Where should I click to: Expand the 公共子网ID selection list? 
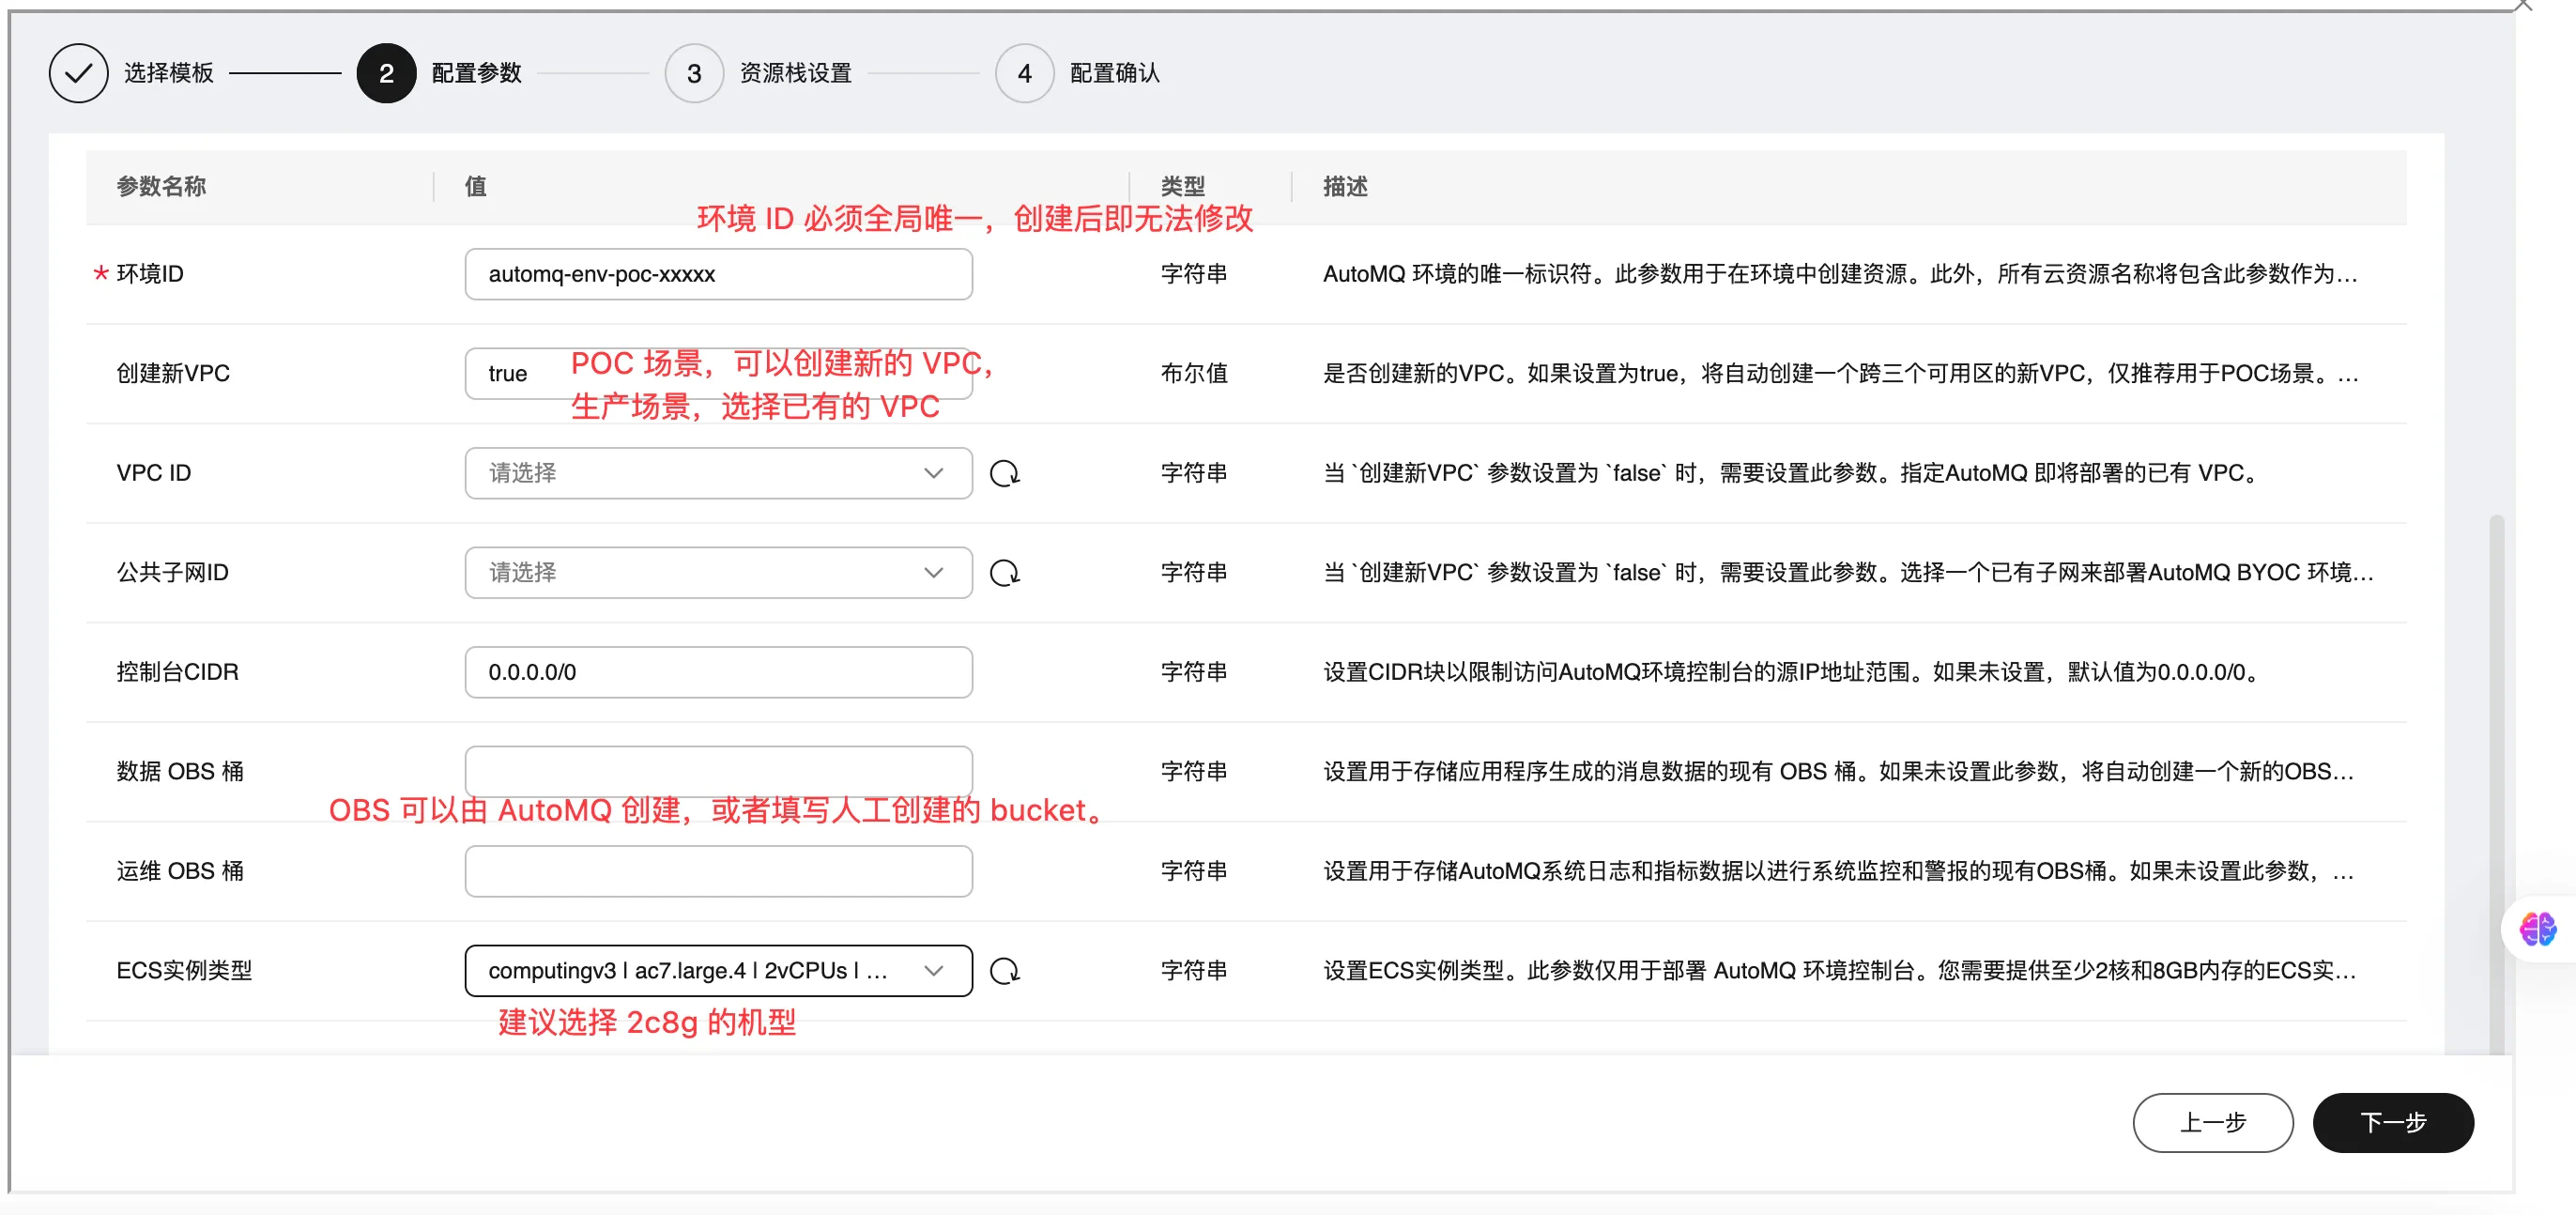[717, 573]
